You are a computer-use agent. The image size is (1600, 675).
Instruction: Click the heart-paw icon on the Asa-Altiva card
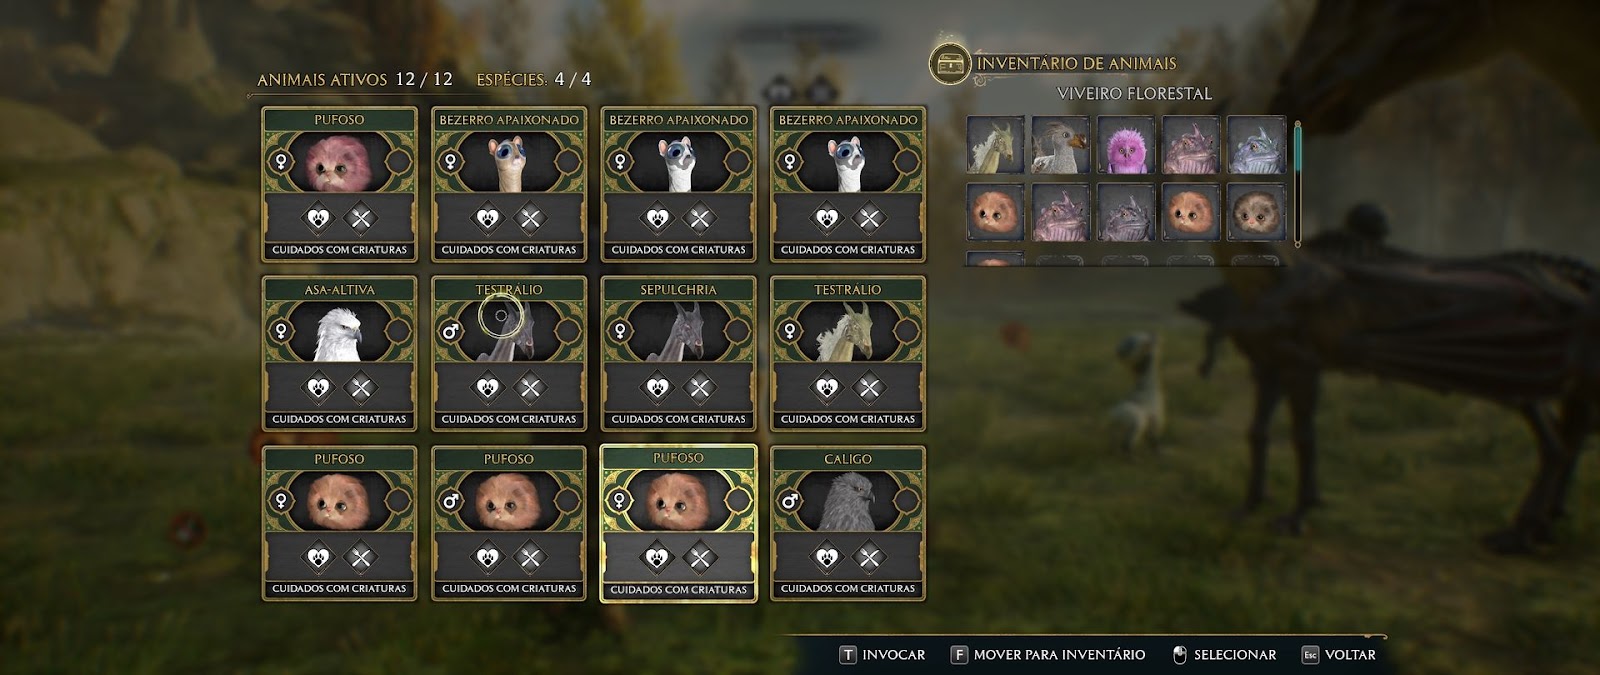[318, 388]
